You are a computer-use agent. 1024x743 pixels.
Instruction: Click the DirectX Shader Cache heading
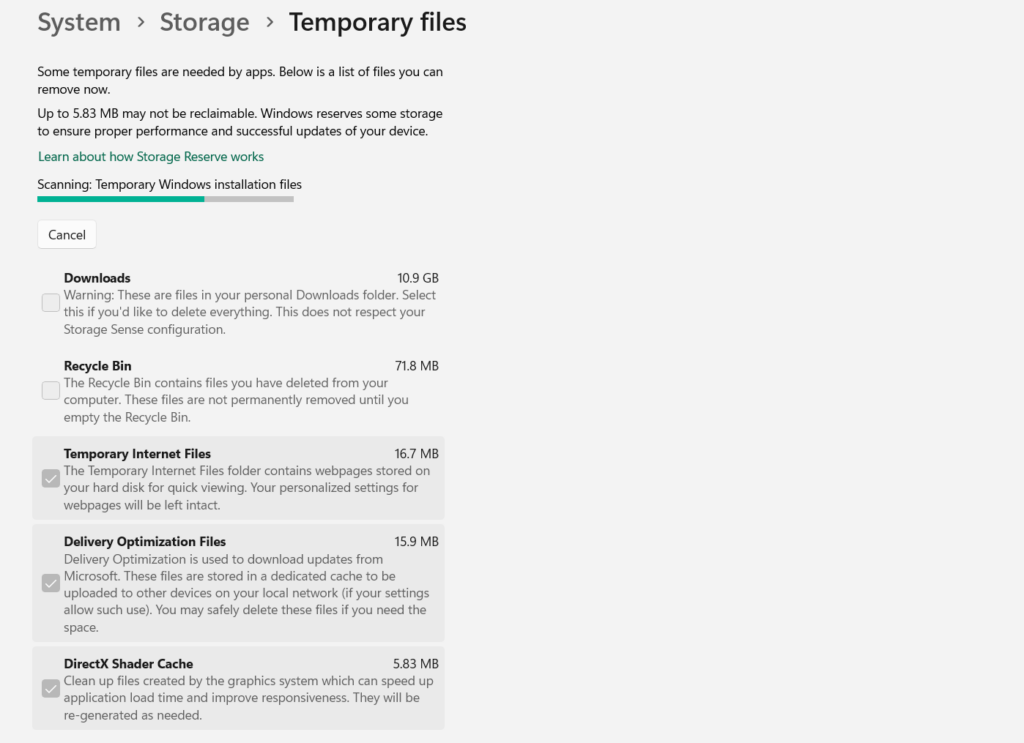tap(128, 664)
